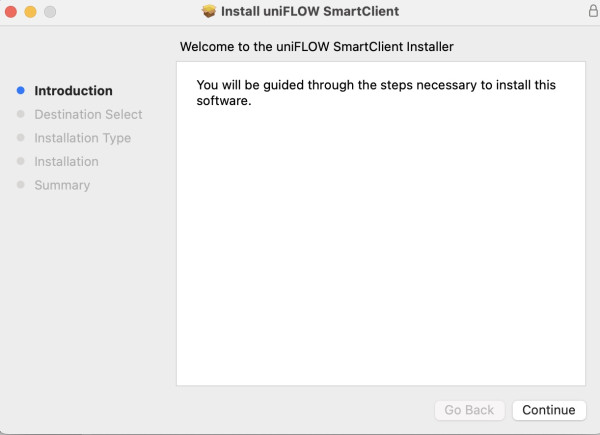Viewport: 600px width, 435px height.
Task: Click the disabled Go Back button
Action: coord(469,410)
